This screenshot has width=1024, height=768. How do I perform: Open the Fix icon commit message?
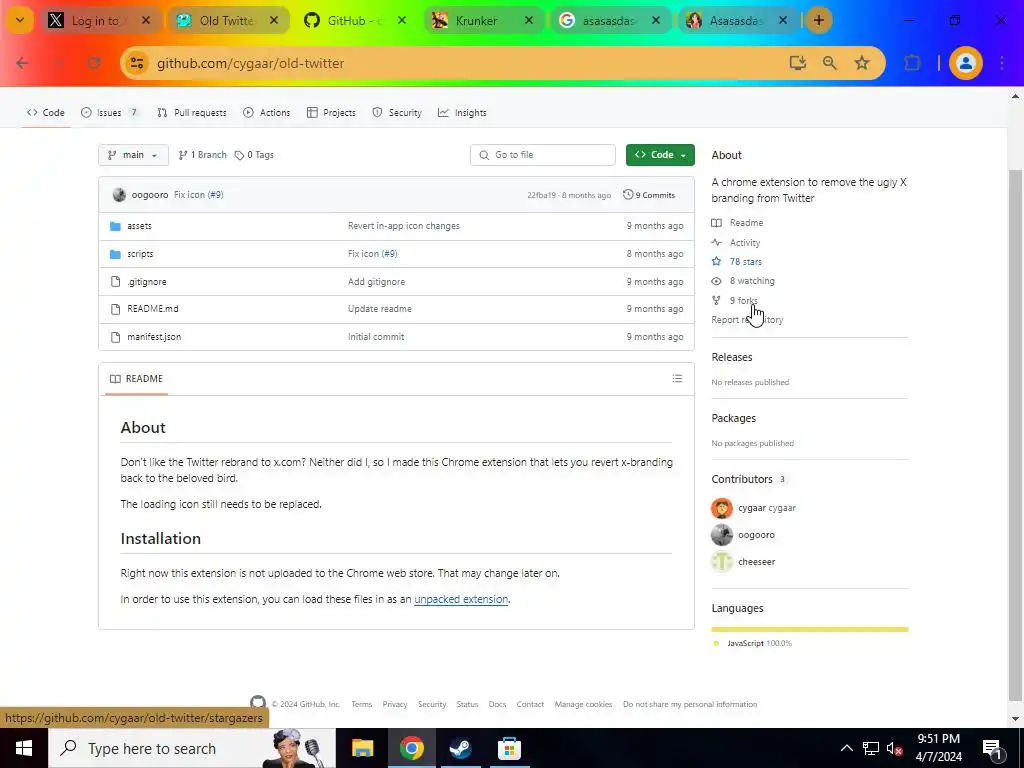(x=189, y=195)
